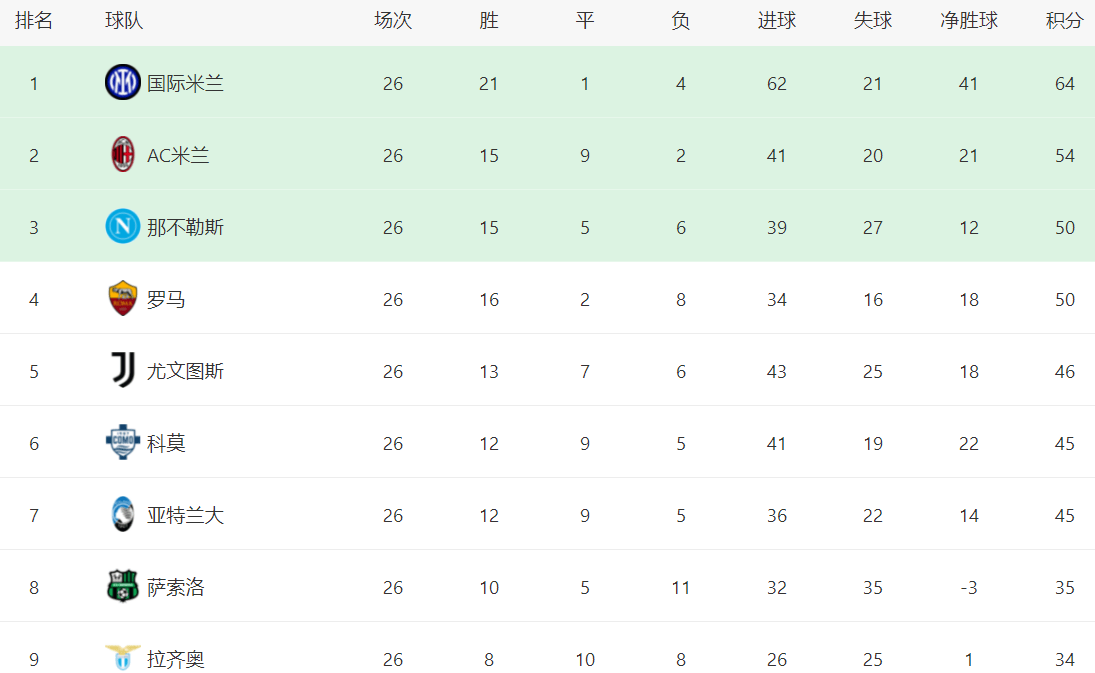The image size is (1095, 673).
Task: Click the Roma club crest icon
Action: click(122, 299)
